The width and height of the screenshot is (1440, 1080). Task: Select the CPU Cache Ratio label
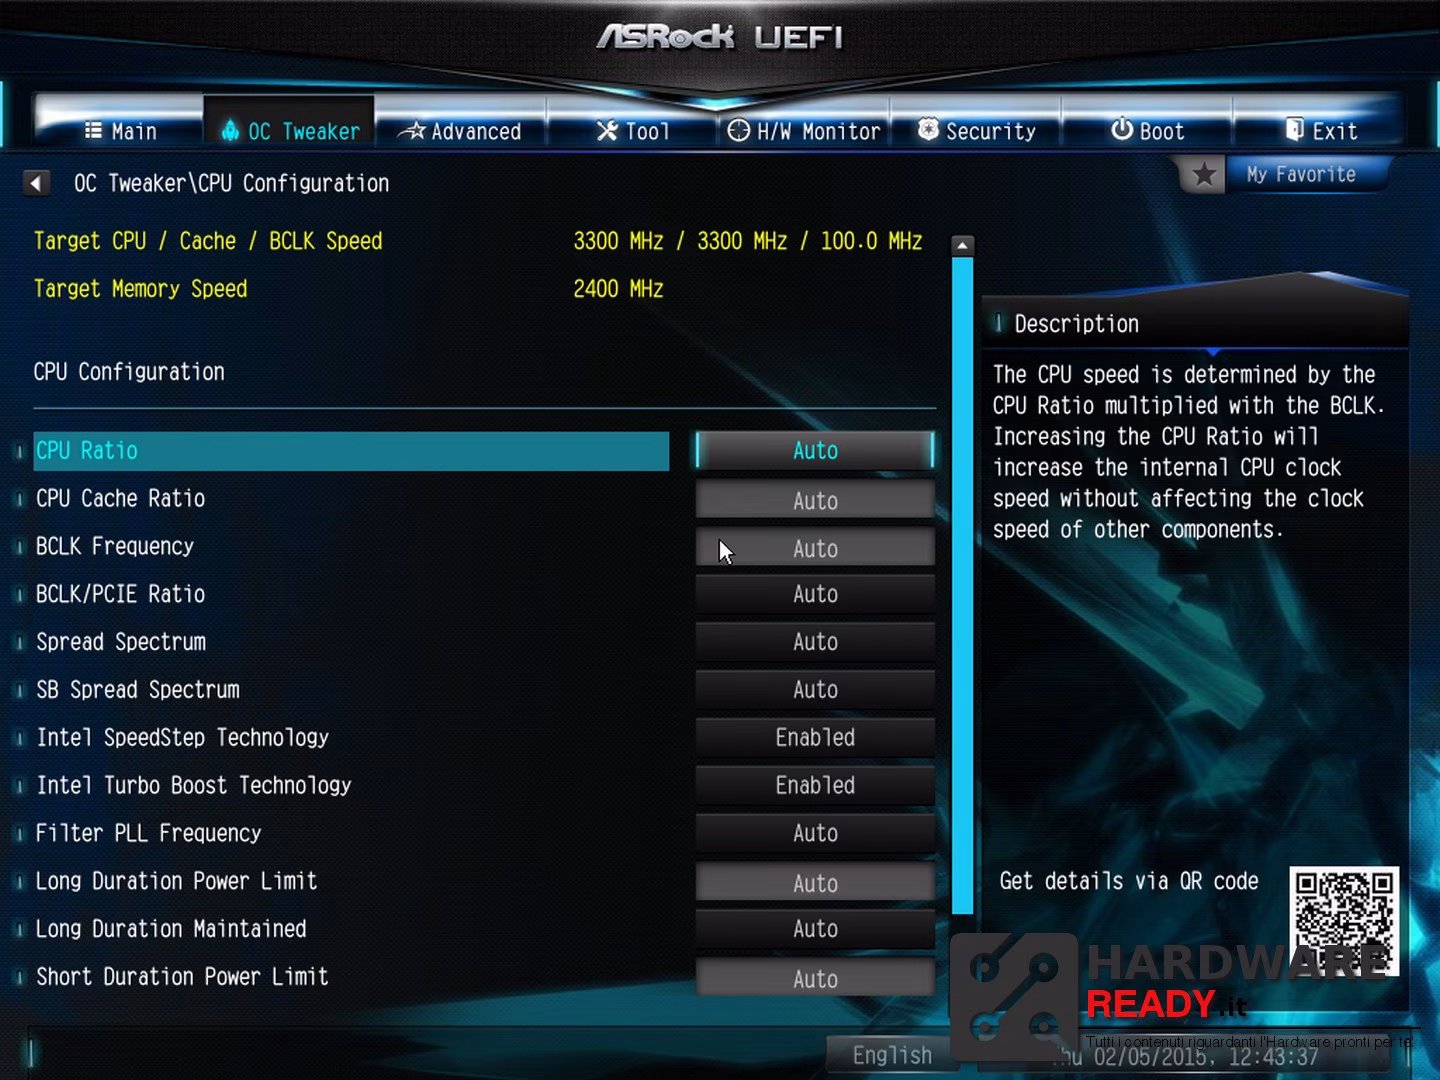tap(120, 499)
